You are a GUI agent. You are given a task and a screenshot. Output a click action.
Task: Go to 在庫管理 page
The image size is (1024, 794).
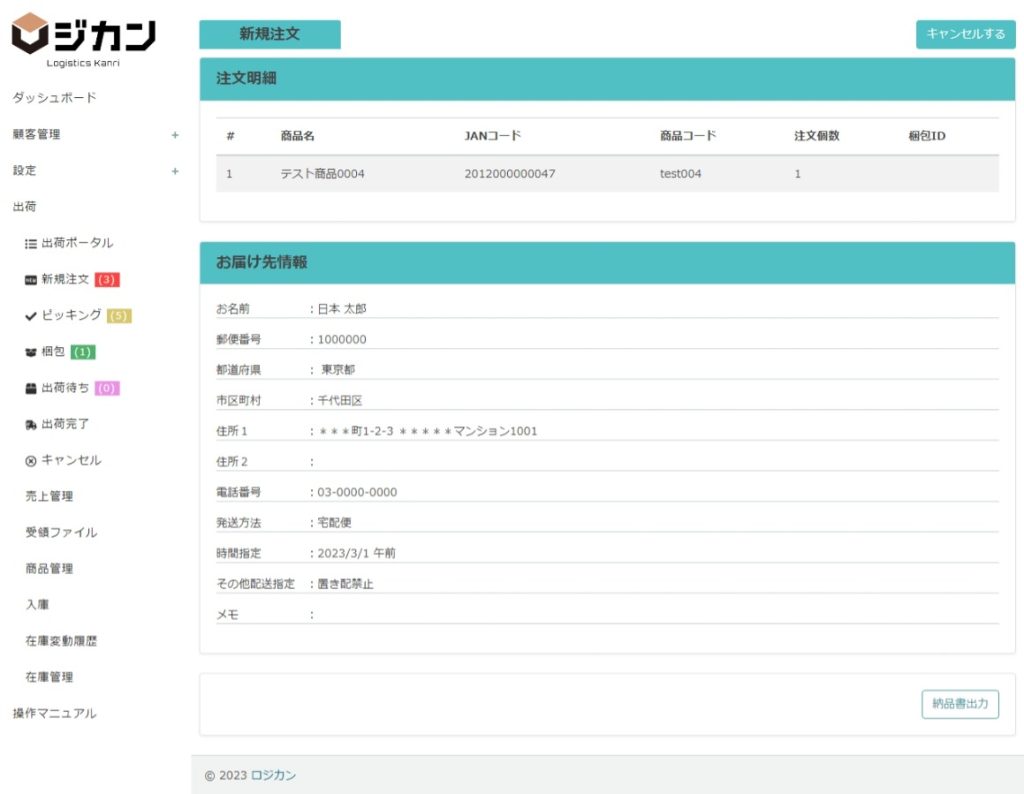coord(49,677)
